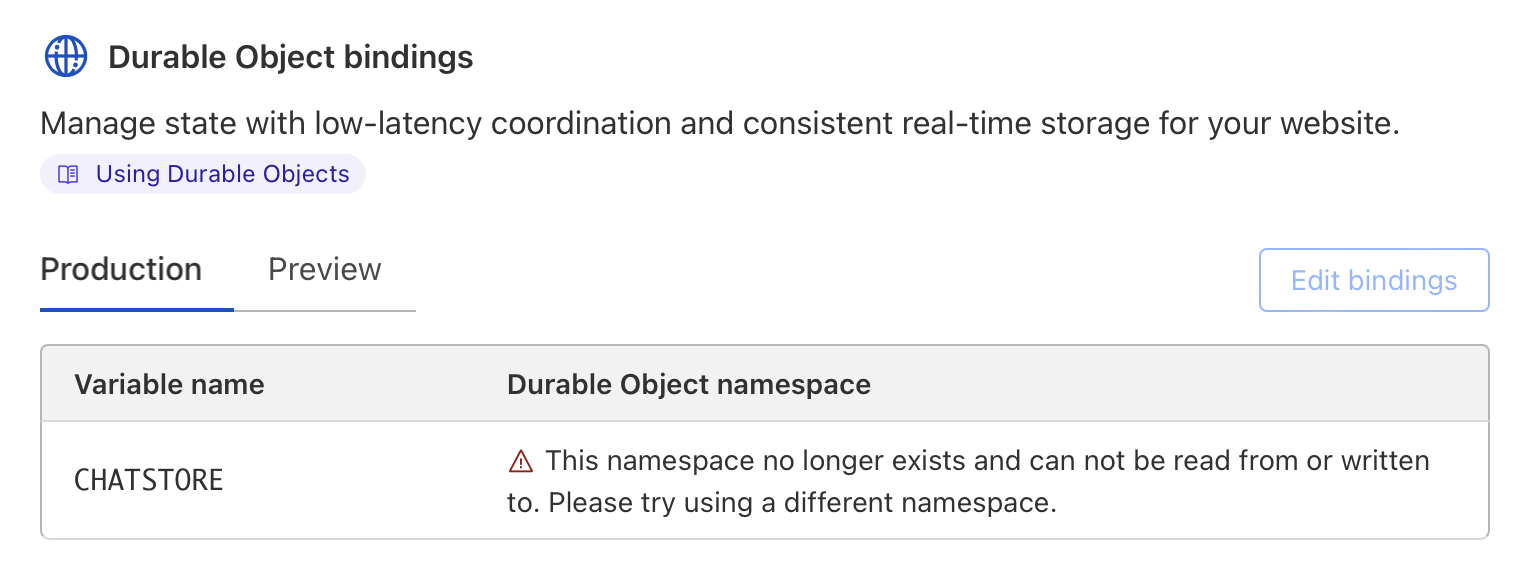The image size is (1522, 574).
Task: Click the word "Object" in the section heading
Action: coord(284,57)
